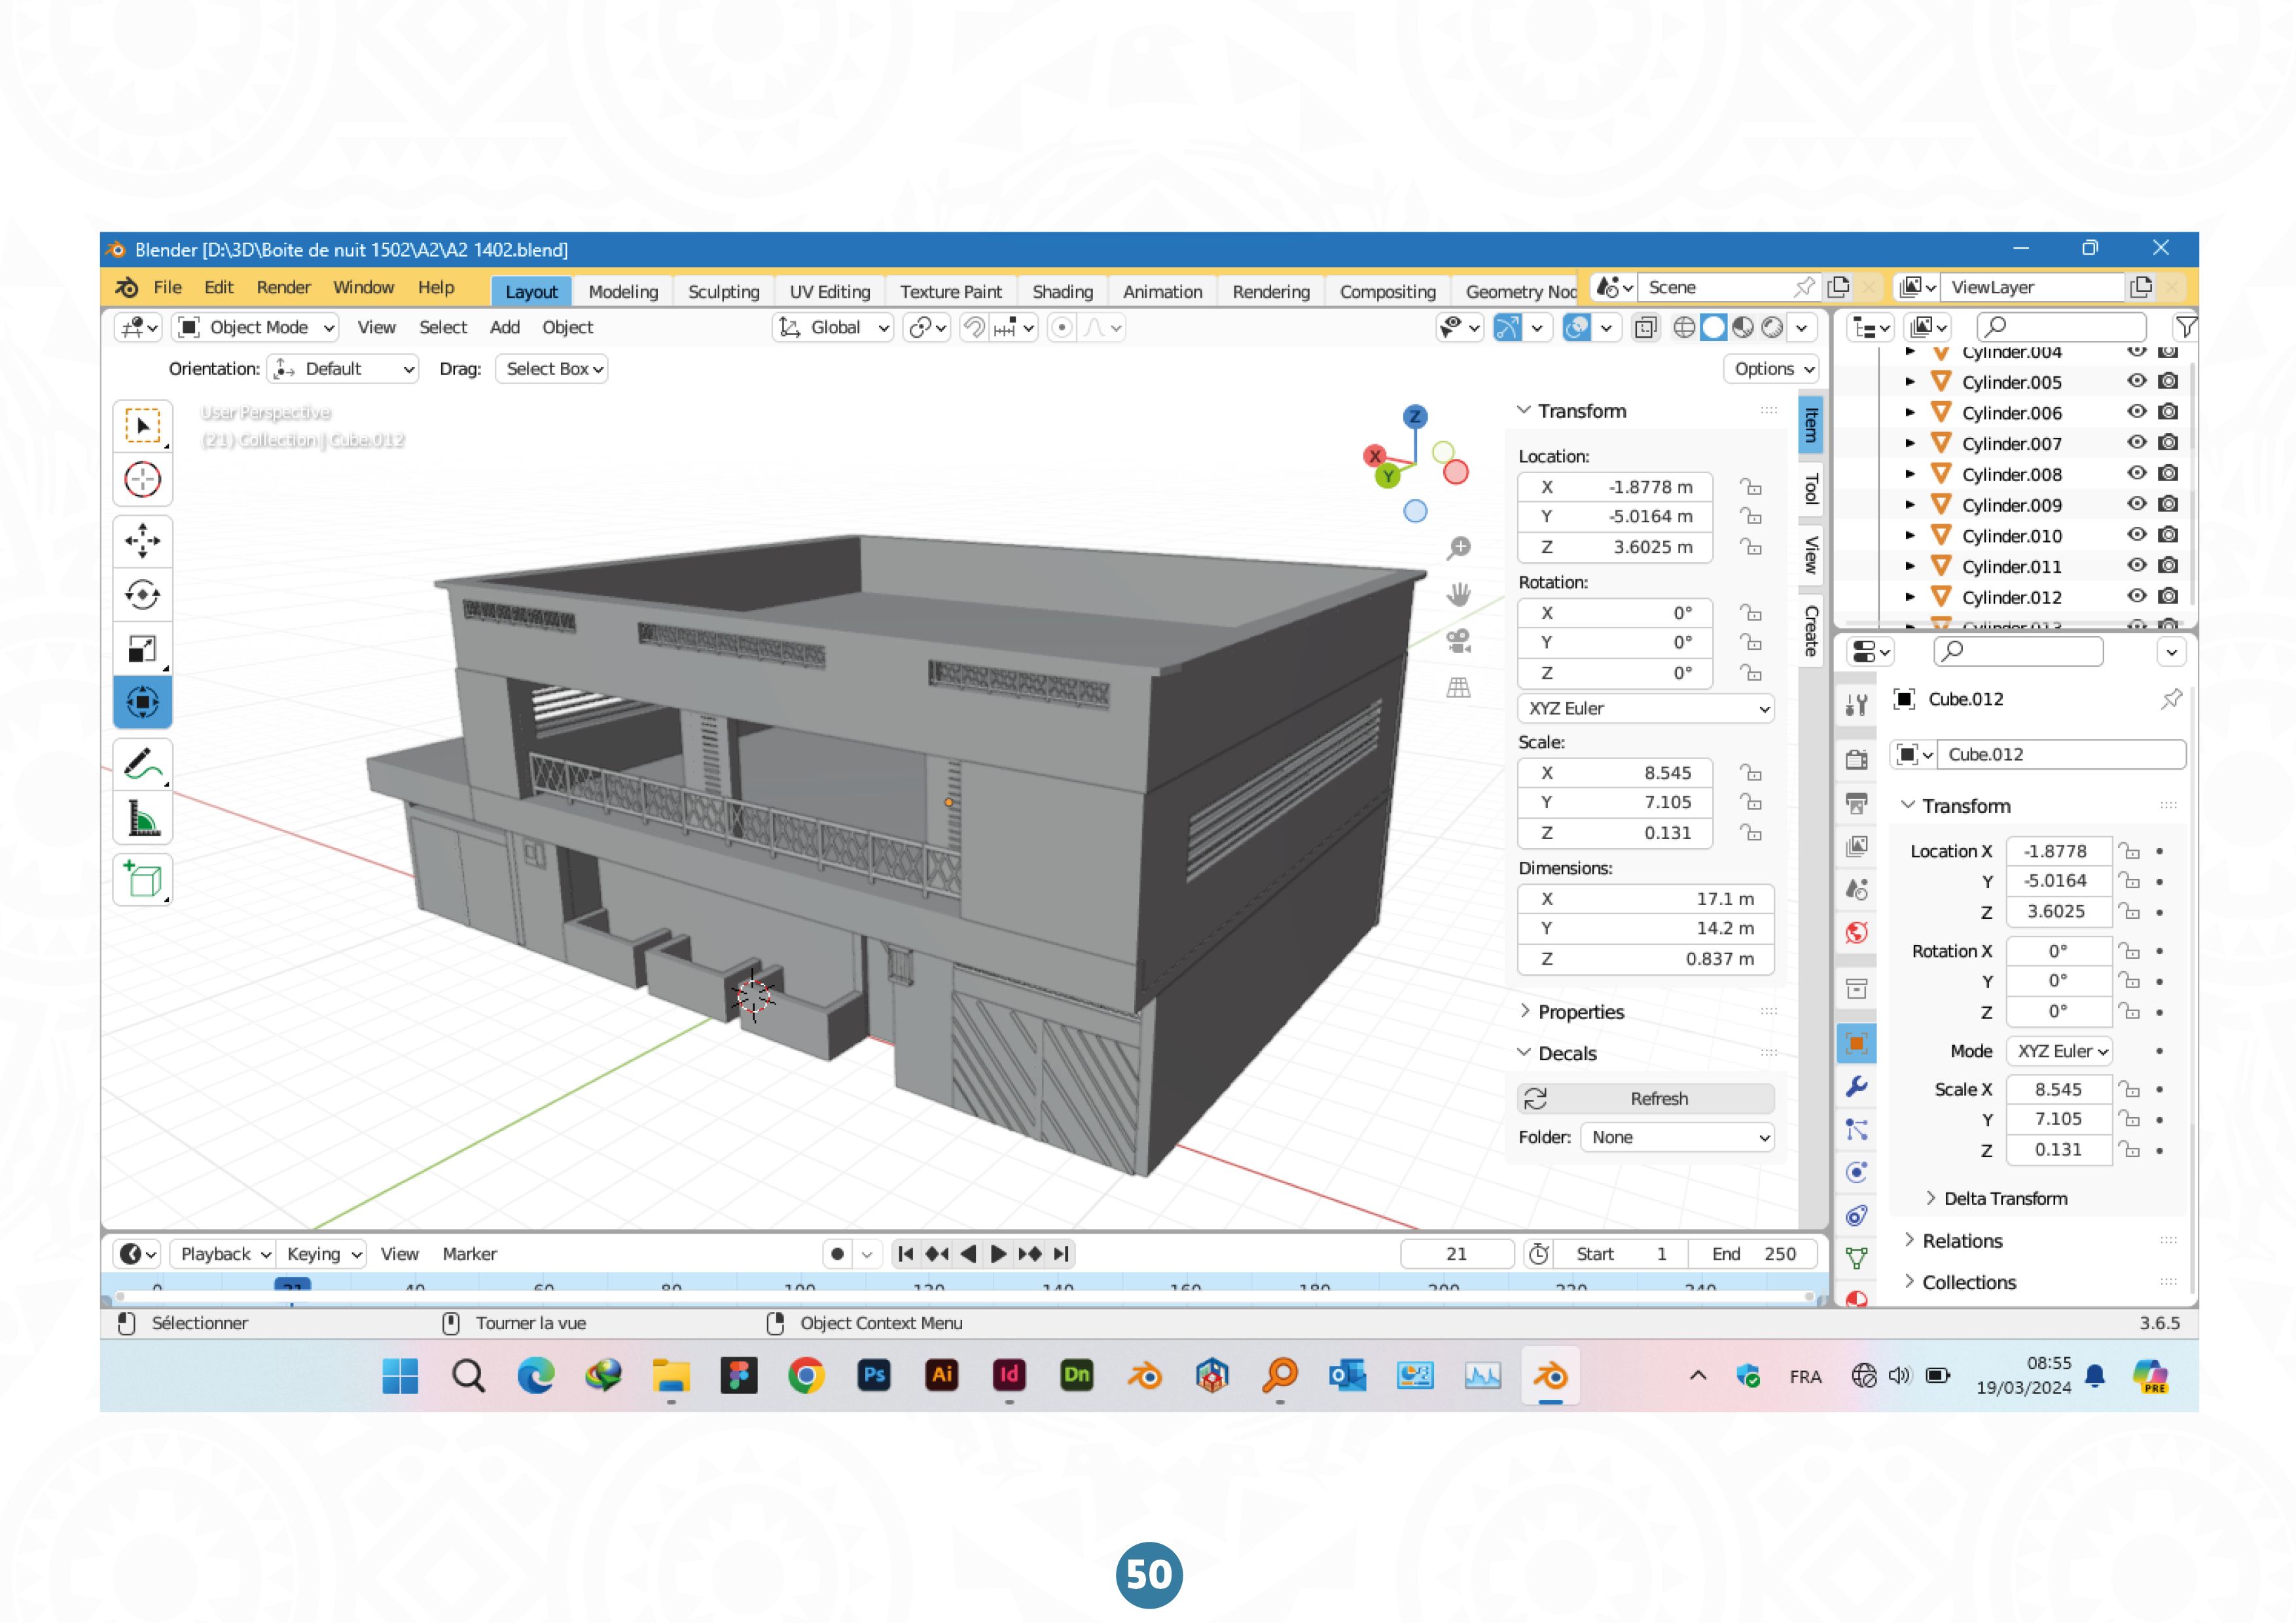Click the timeline frame 21 playhead
Image resolution: width=2296 pixels, height=1623 pixels.
pyautogui.click(x=292, y=1285)
